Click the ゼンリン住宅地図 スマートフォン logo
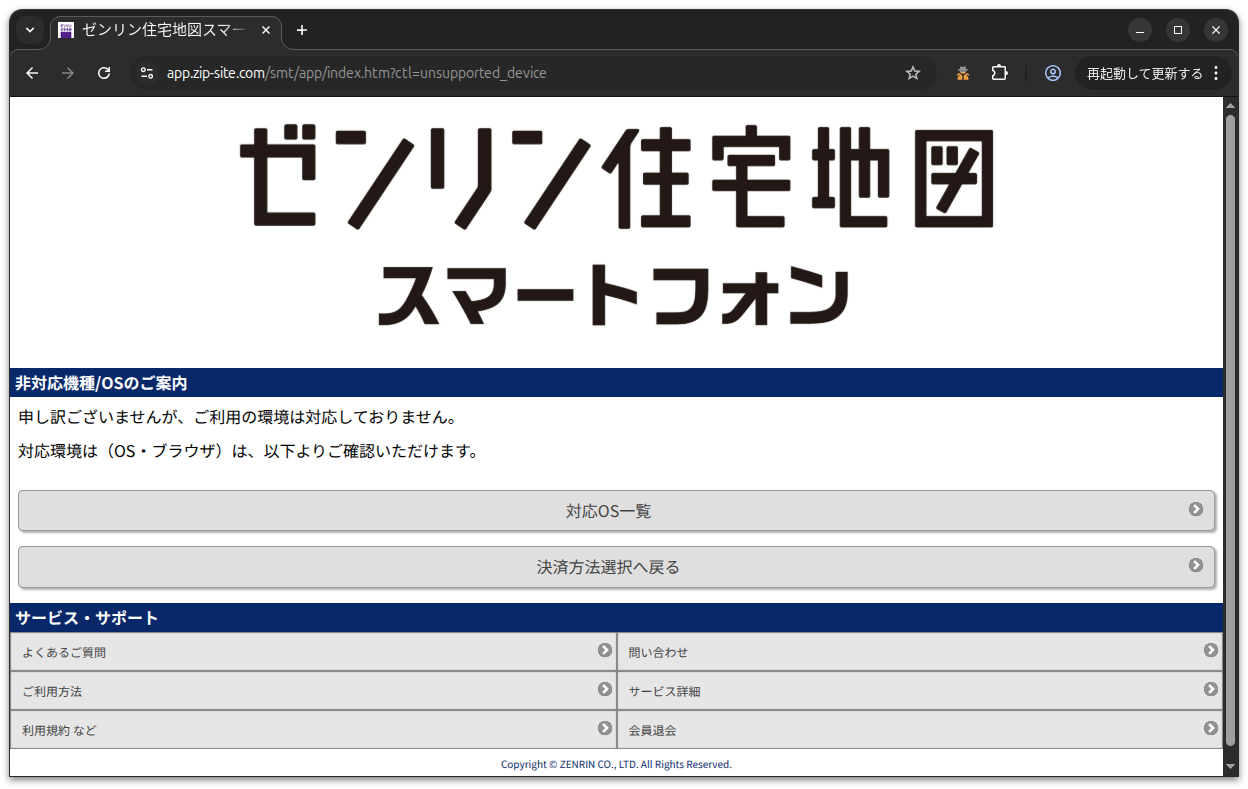The height and width of the screenshot is (789, 1248). point(616,226)
